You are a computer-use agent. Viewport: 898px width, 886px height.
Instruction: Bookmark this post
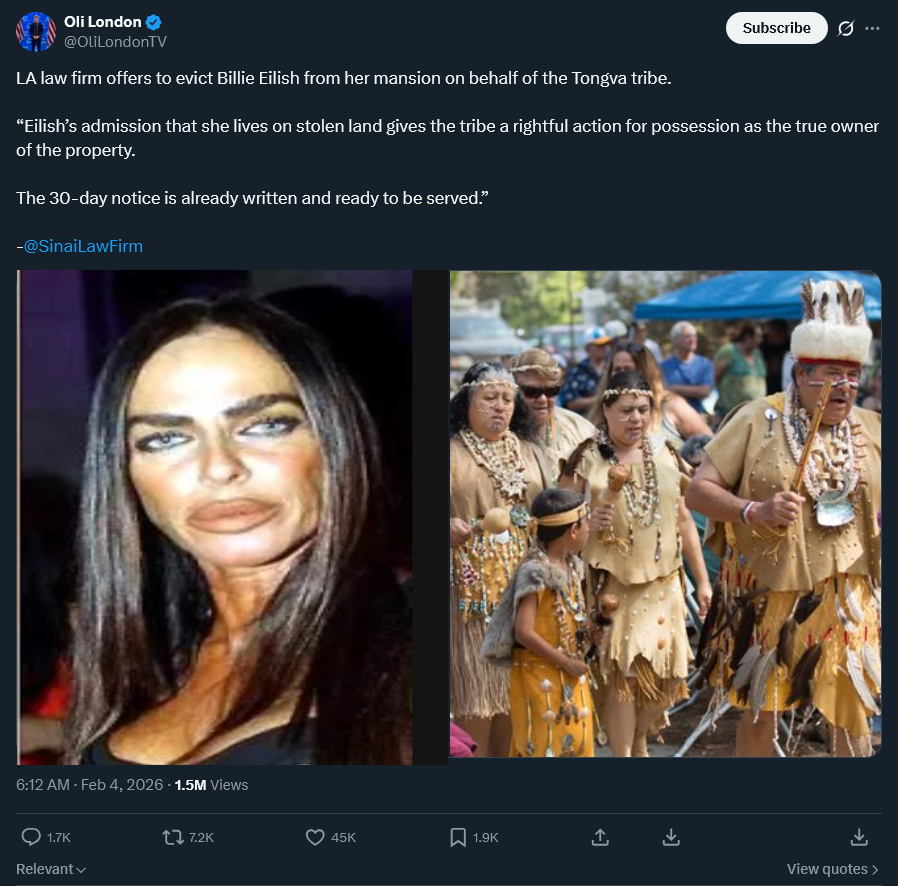pos(458,837)
